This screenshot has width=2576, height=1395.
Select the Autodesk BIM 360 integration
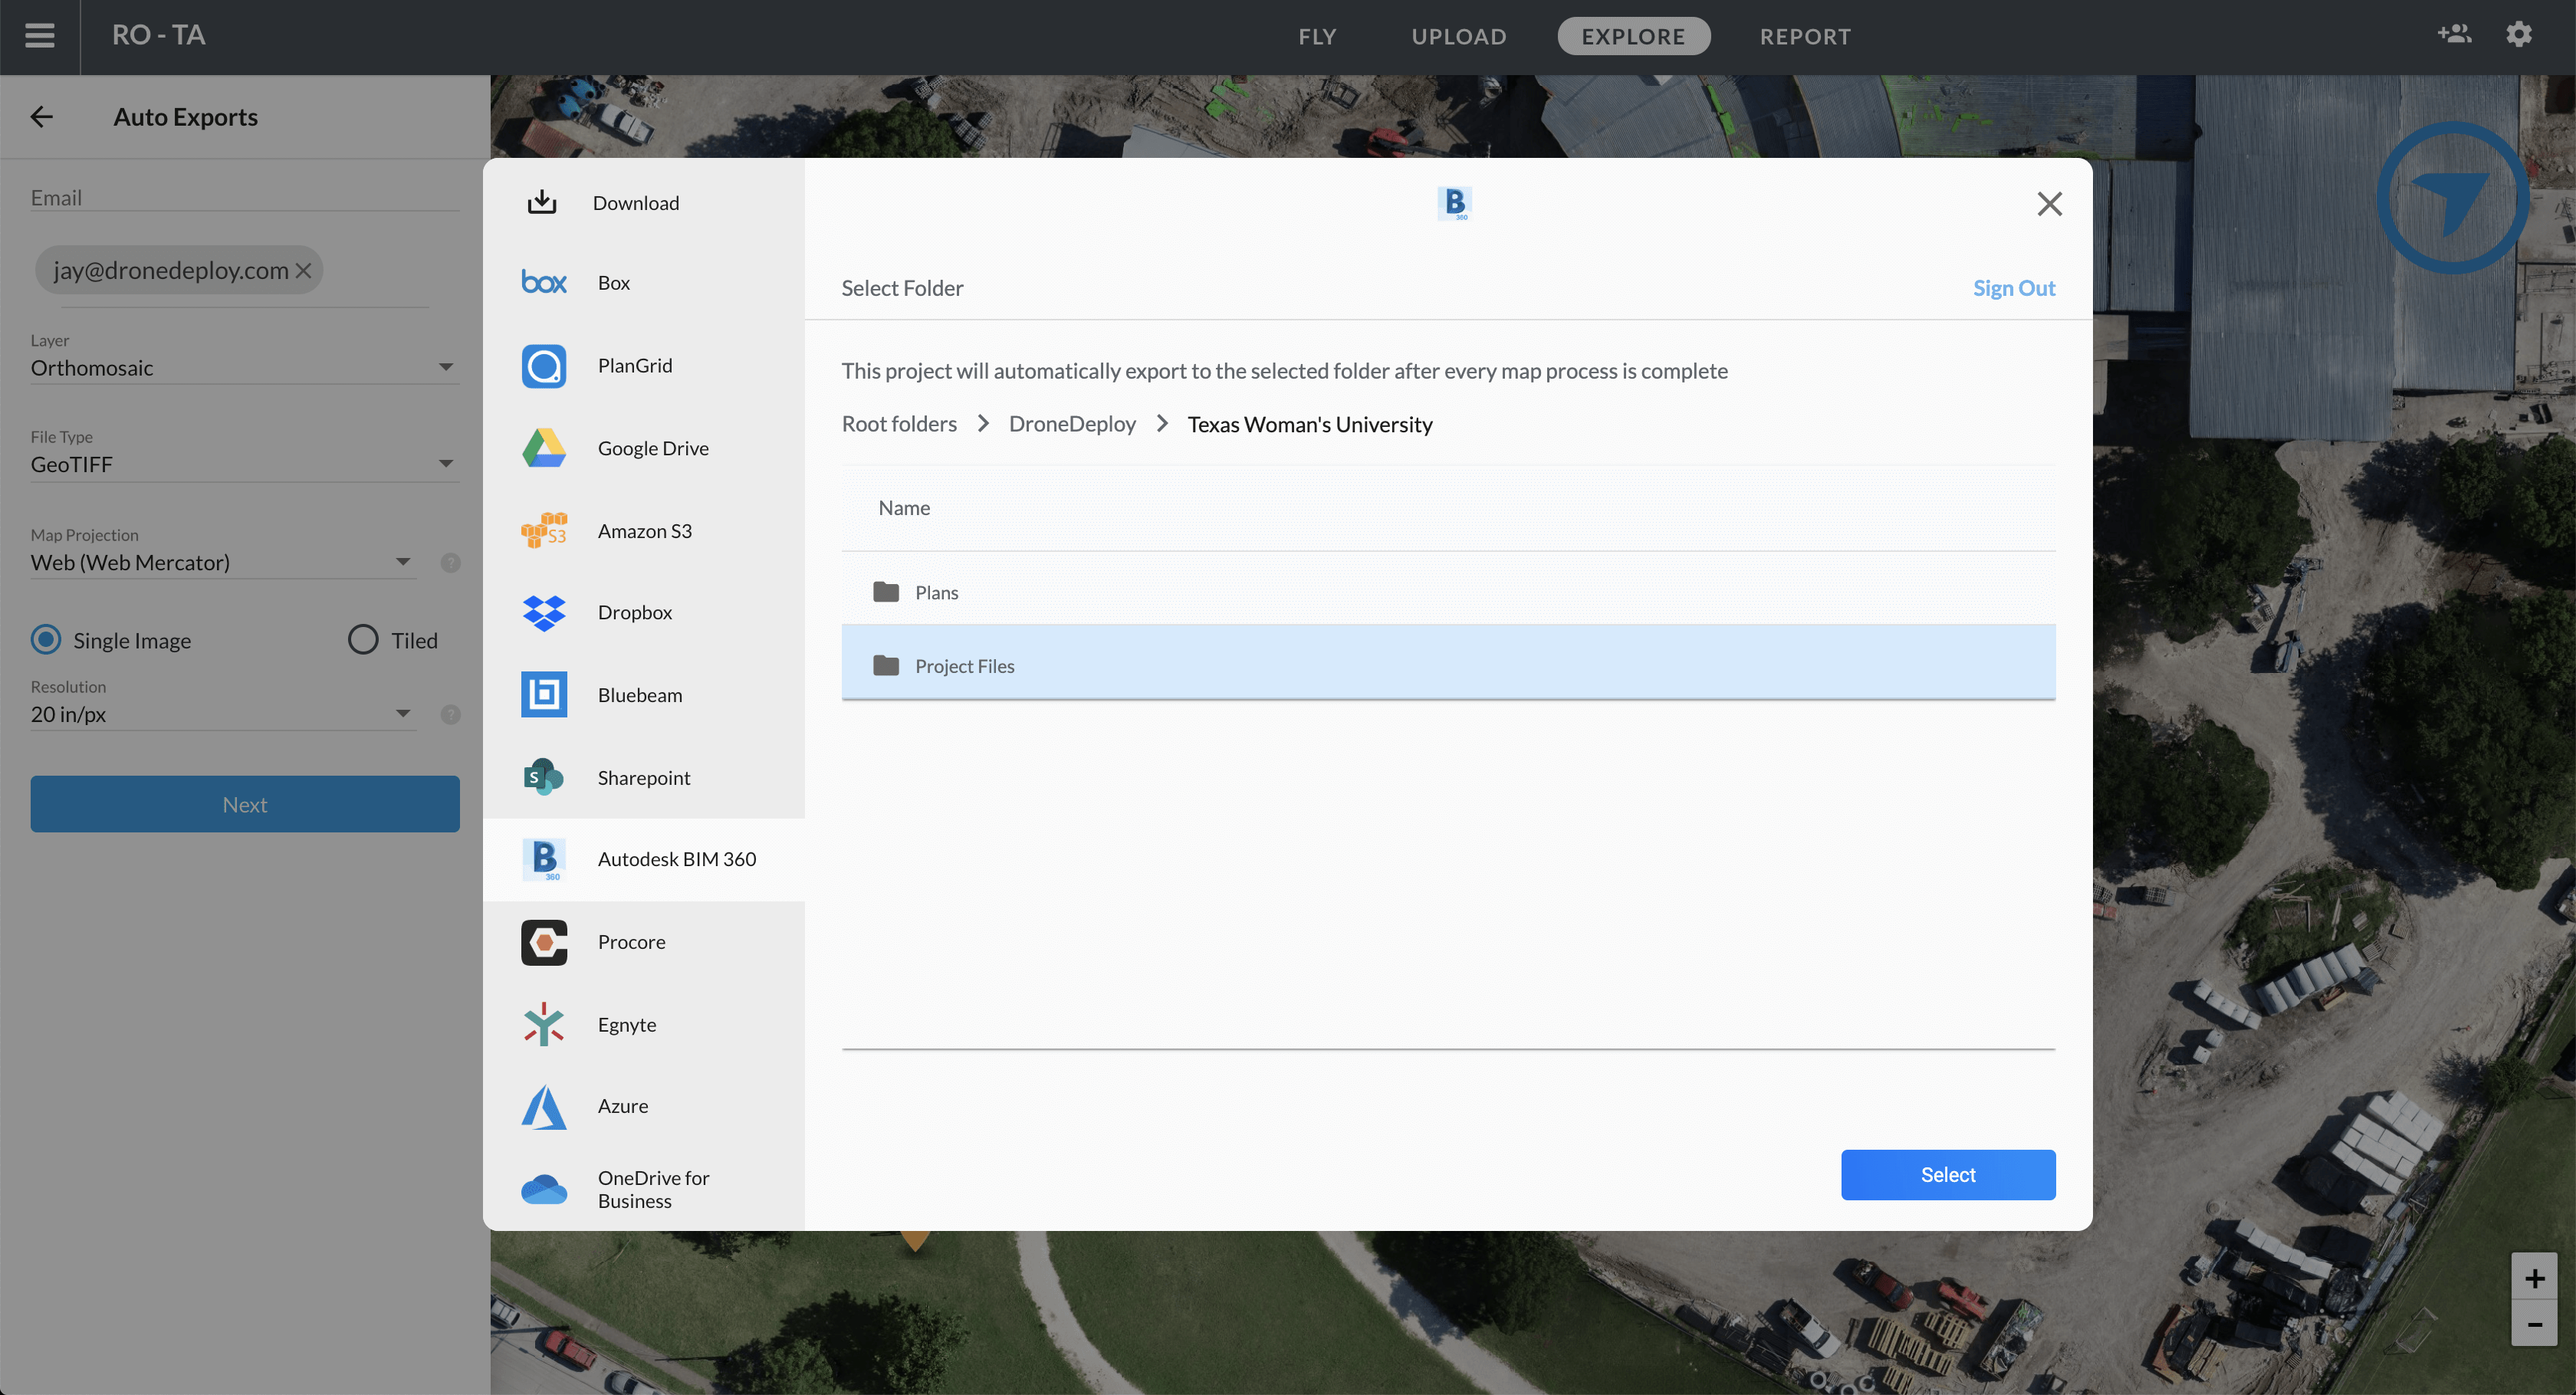tap(644, 860)
